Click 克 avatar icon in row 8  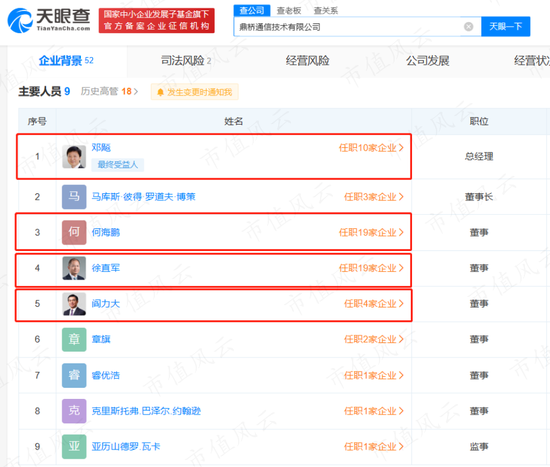(74, 411)
